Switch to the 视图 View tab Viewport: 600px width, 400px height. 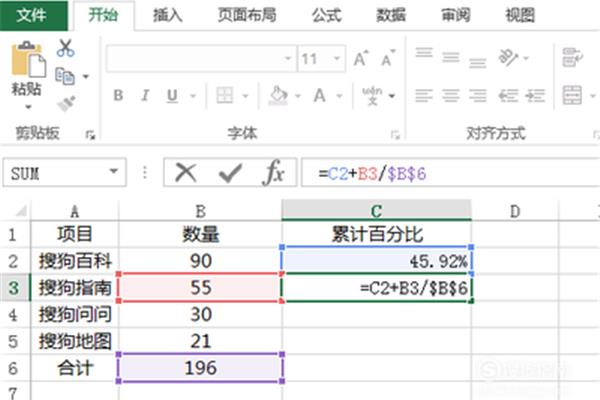tap(520, 16)
